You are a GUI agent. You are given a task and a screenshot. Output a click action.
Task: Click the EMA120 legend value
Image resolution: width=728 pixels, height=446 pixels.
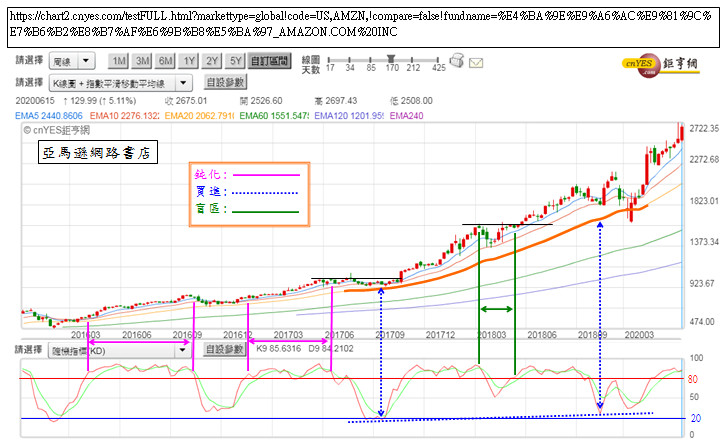coord(349,116)
